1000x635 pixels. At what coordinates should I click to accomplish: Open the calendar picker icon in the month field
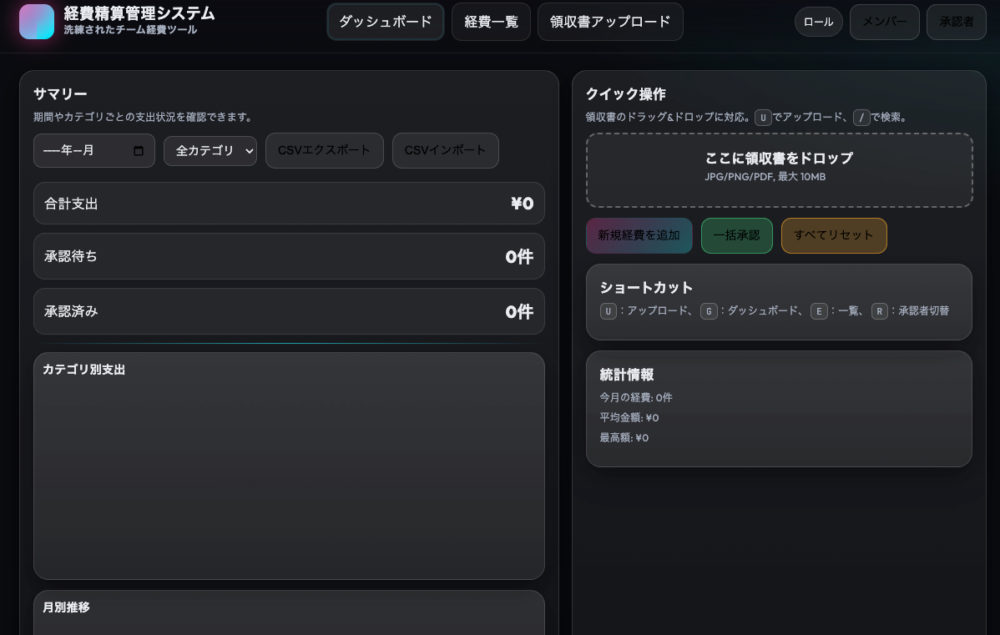coord(139,151)
